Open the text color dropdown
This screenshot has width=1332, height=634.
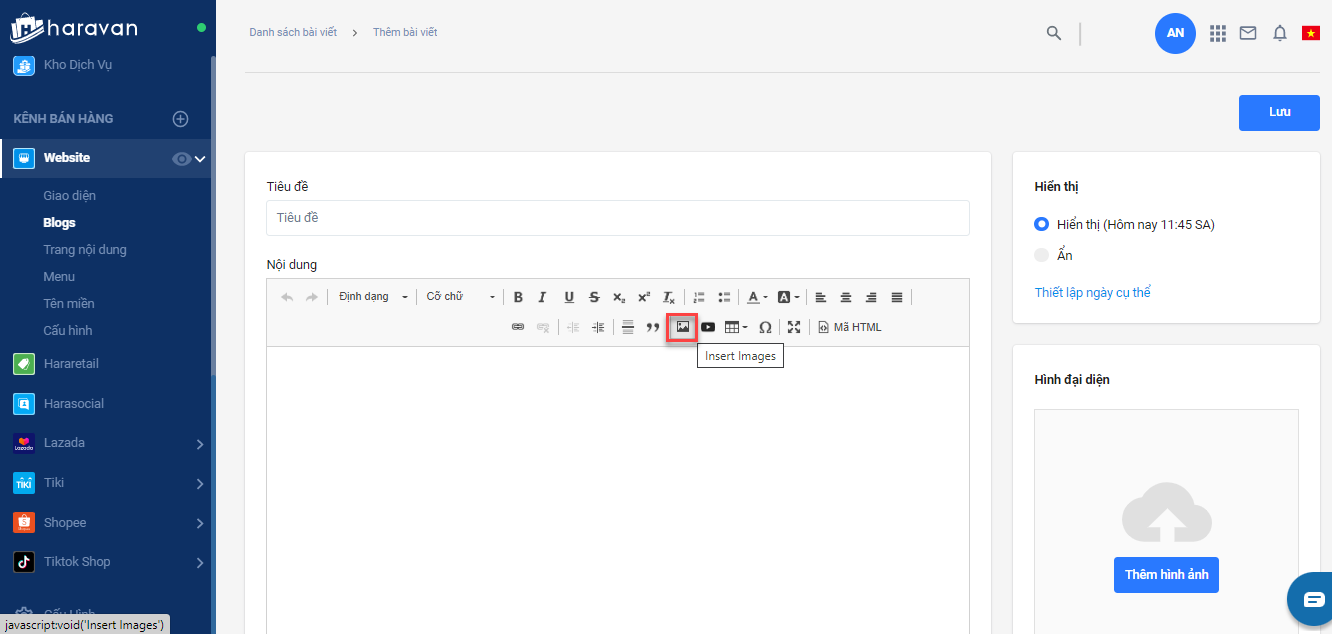(757, 297)
